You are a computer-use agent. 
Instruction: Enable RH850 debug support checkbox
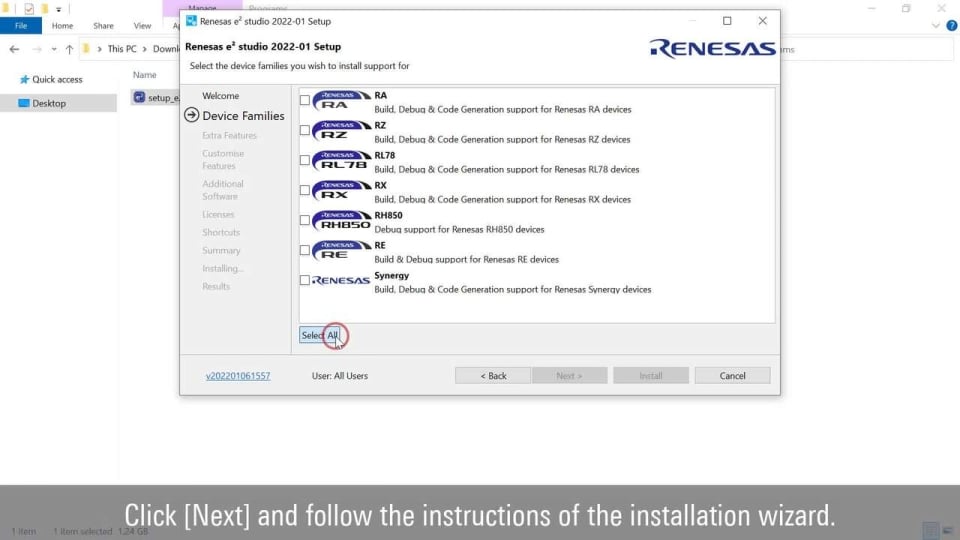(304, 220)
